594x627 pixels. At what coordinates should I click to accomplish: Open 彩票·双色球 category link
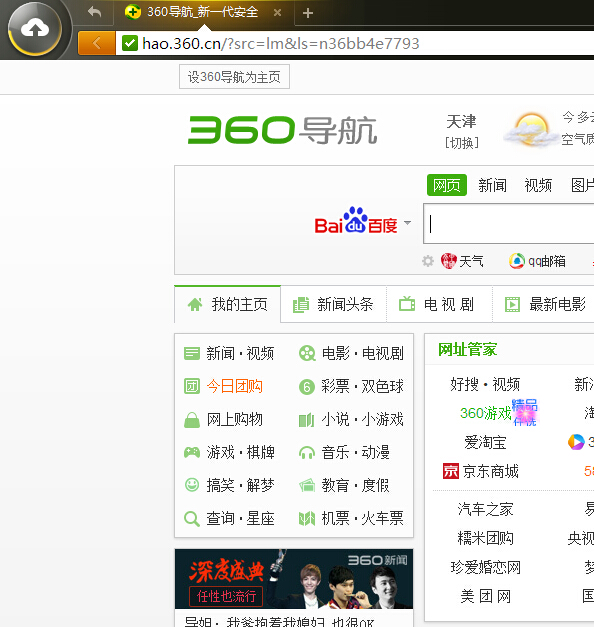362,387
